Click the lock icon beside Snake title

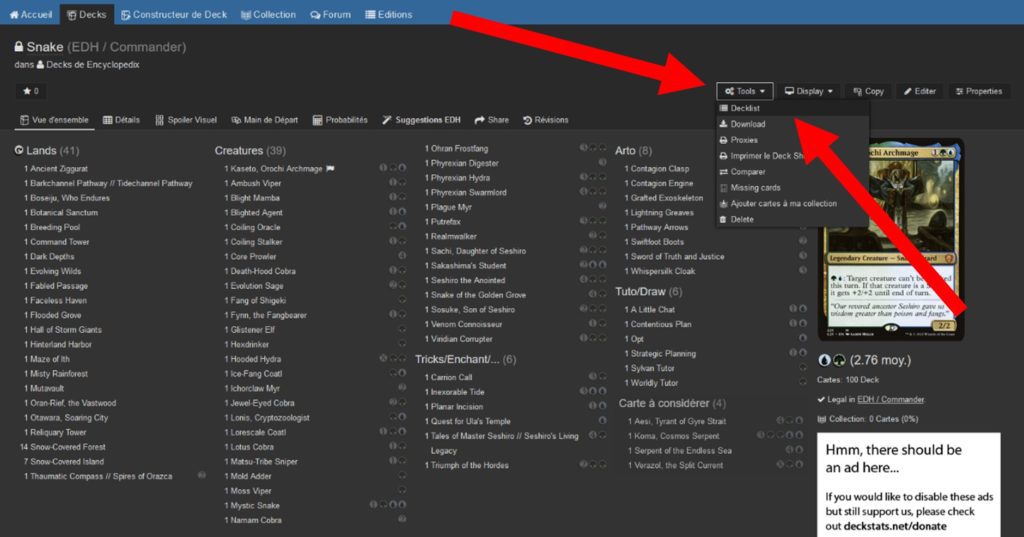(x=19, y=47)
